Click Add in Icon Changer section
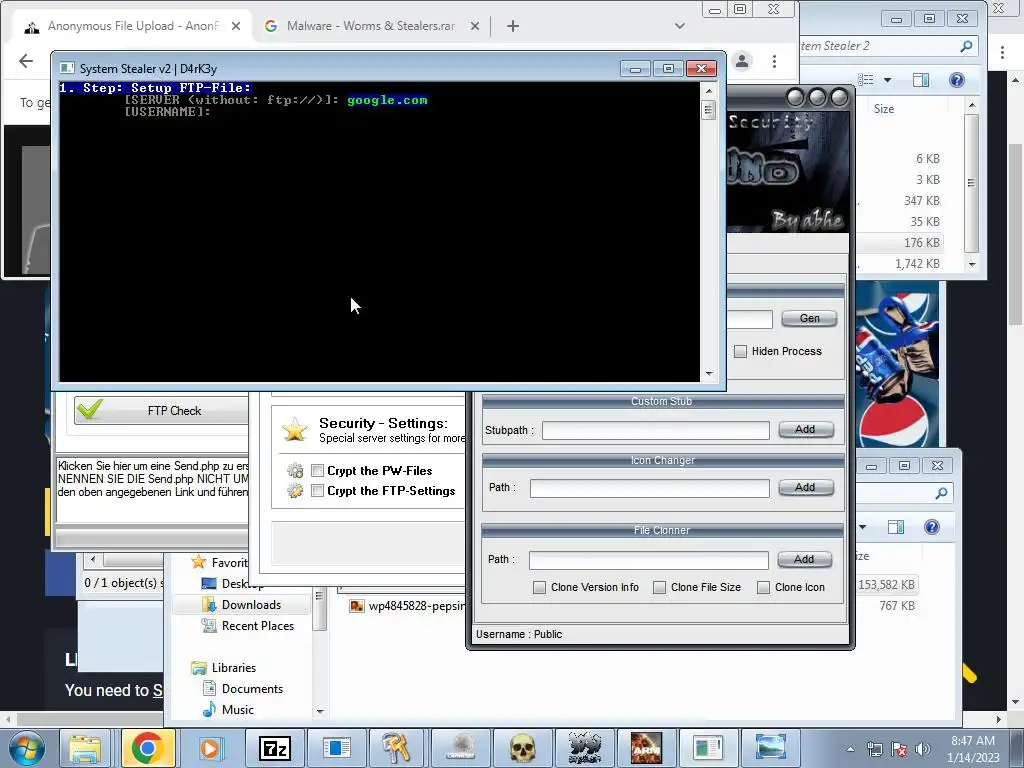The height and width of the screenshot is (768, 1024). (x=805, y=488)
